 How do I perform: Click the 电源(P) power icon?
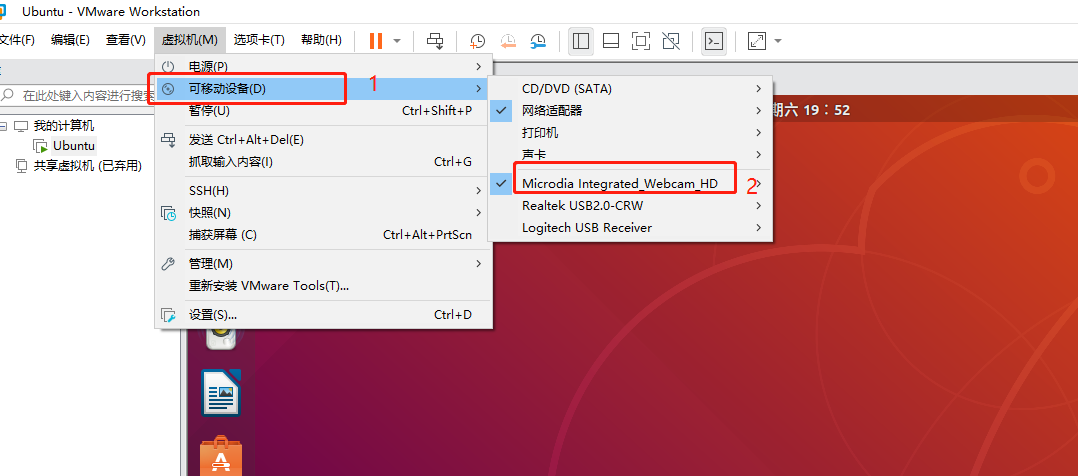coord(168,67)
